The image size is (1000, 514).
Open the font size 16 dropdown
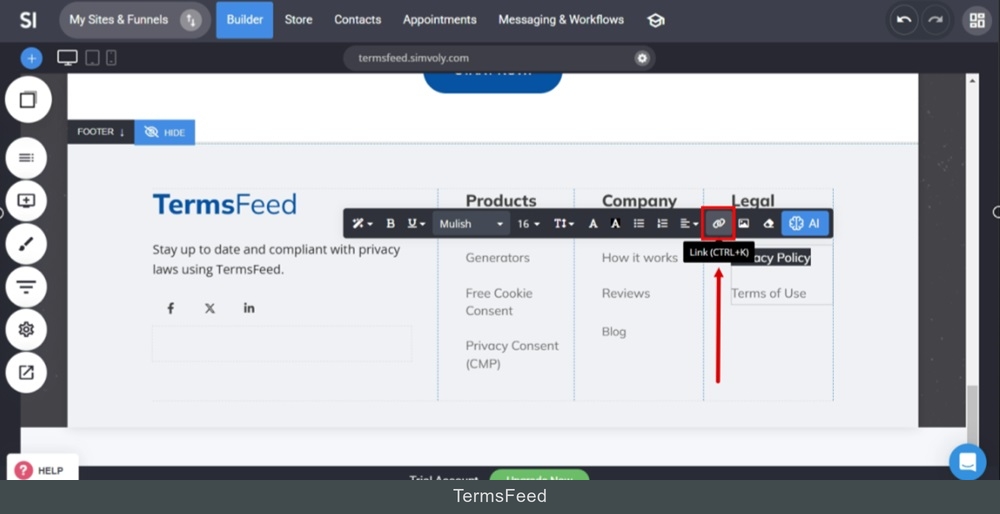point(528,224)
